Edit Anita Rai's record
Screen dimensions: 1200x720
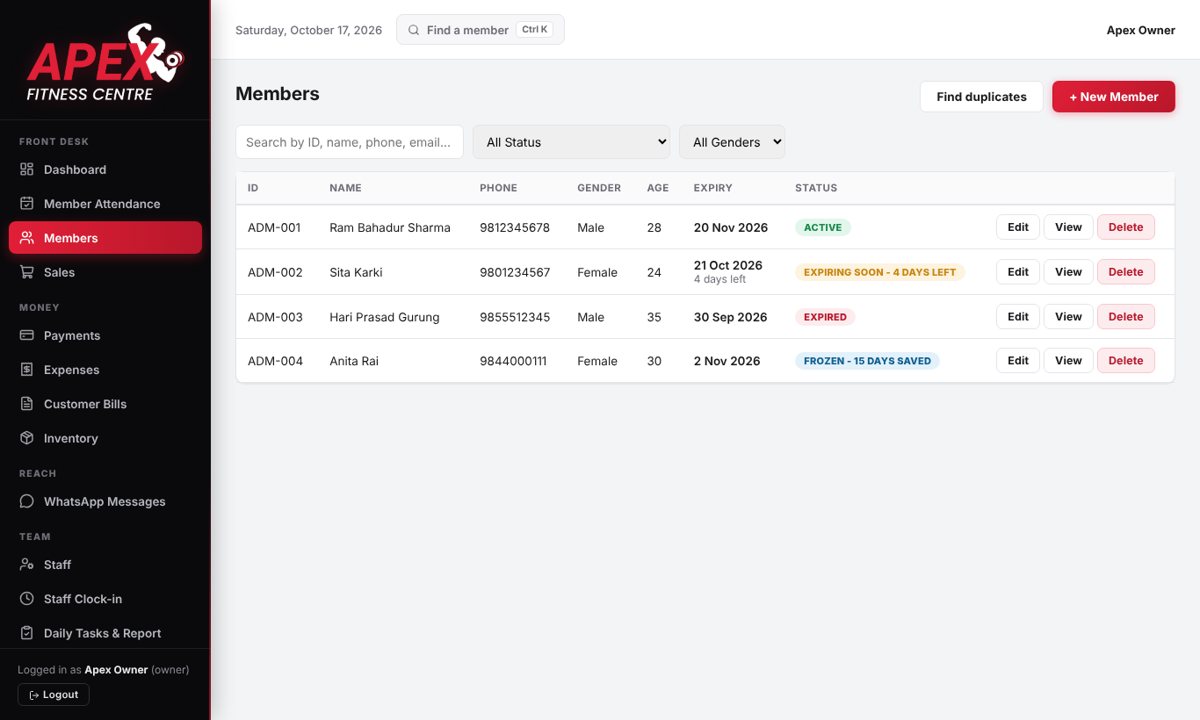(x=1018, y=361)
